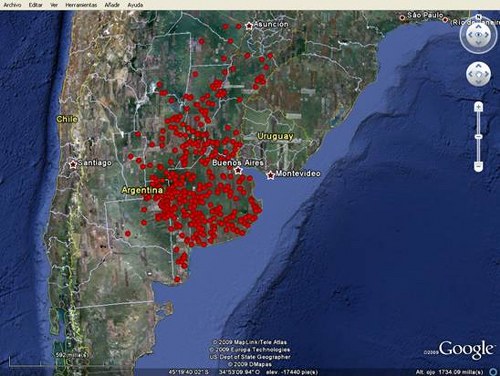Open the Ver menu

[x=54, y=5]
